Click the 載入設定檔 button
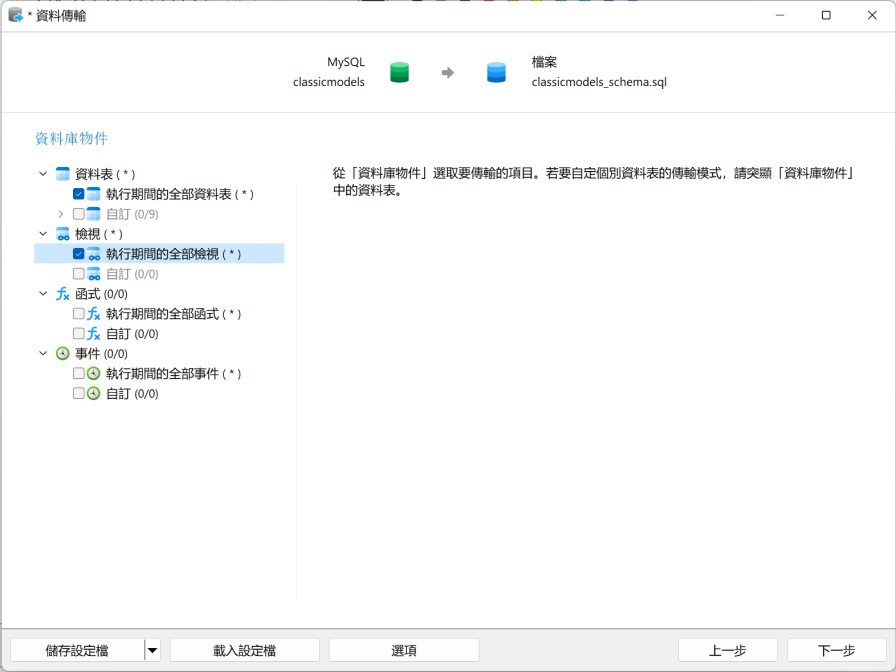The width and height of the screenshot is (896, 672). pyautogui.click(x=245, y=649)
